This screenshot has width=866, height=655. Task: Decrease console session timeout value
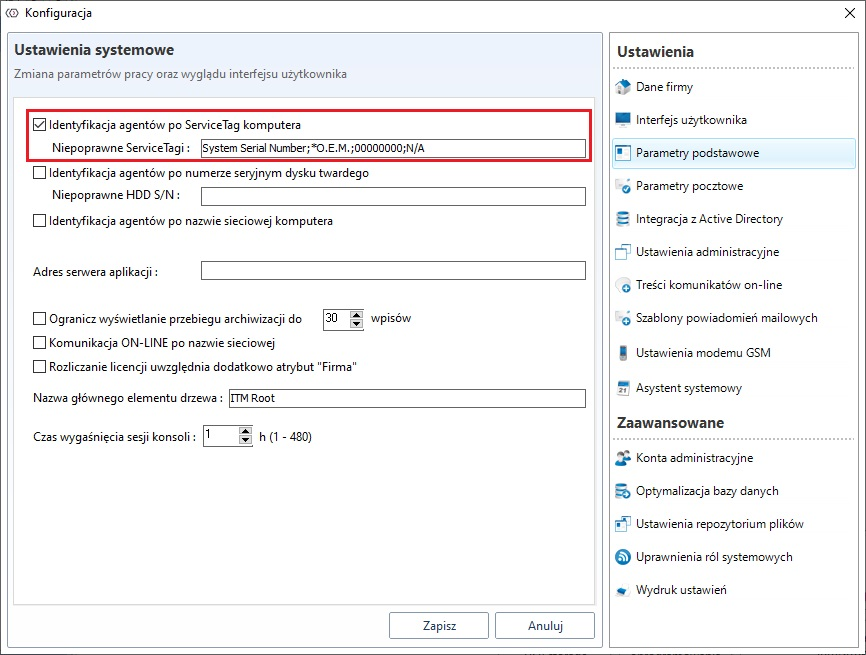(x=245, y=441)
